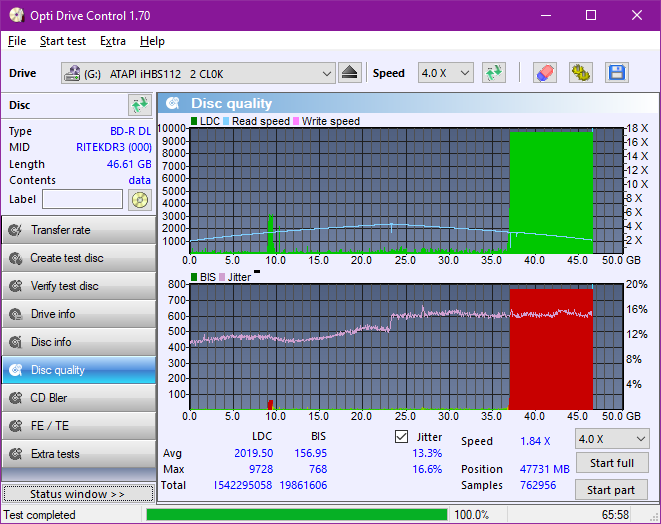Viewport: 661px width, 524px height.
Task: Click the eject disc icon
Action: point(349,73)
